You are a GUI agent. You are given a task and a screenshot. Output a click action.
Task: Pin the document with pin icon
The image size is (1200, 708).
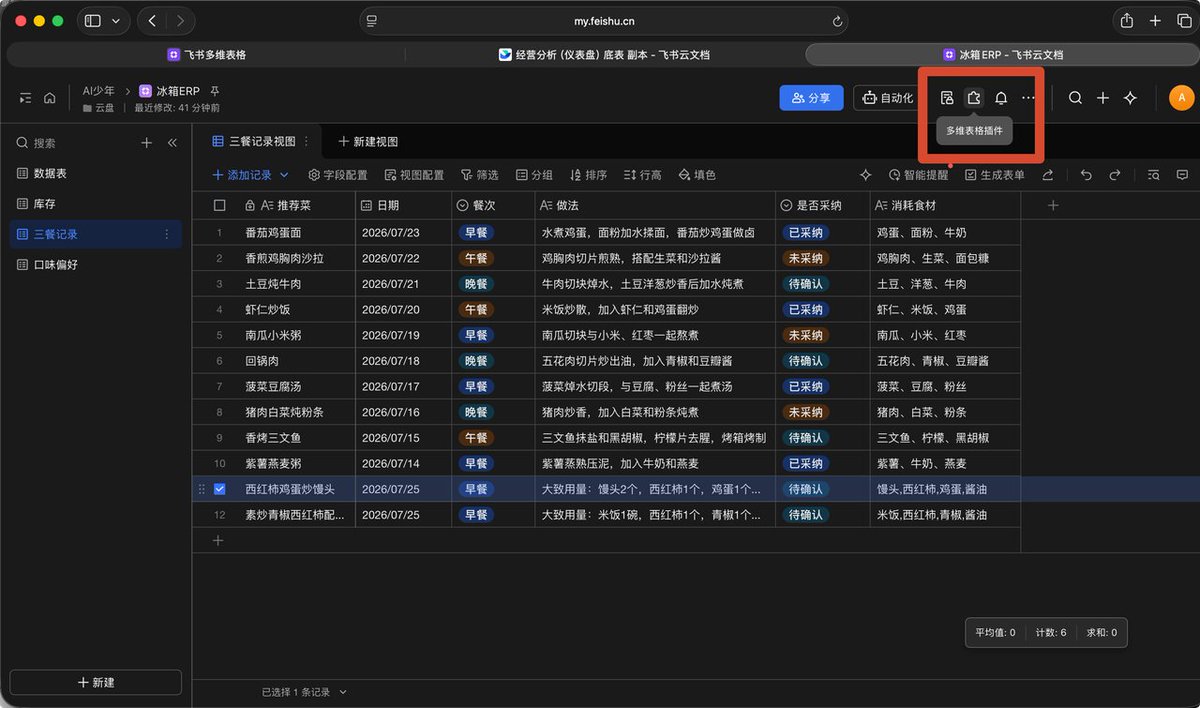point(214,91)
